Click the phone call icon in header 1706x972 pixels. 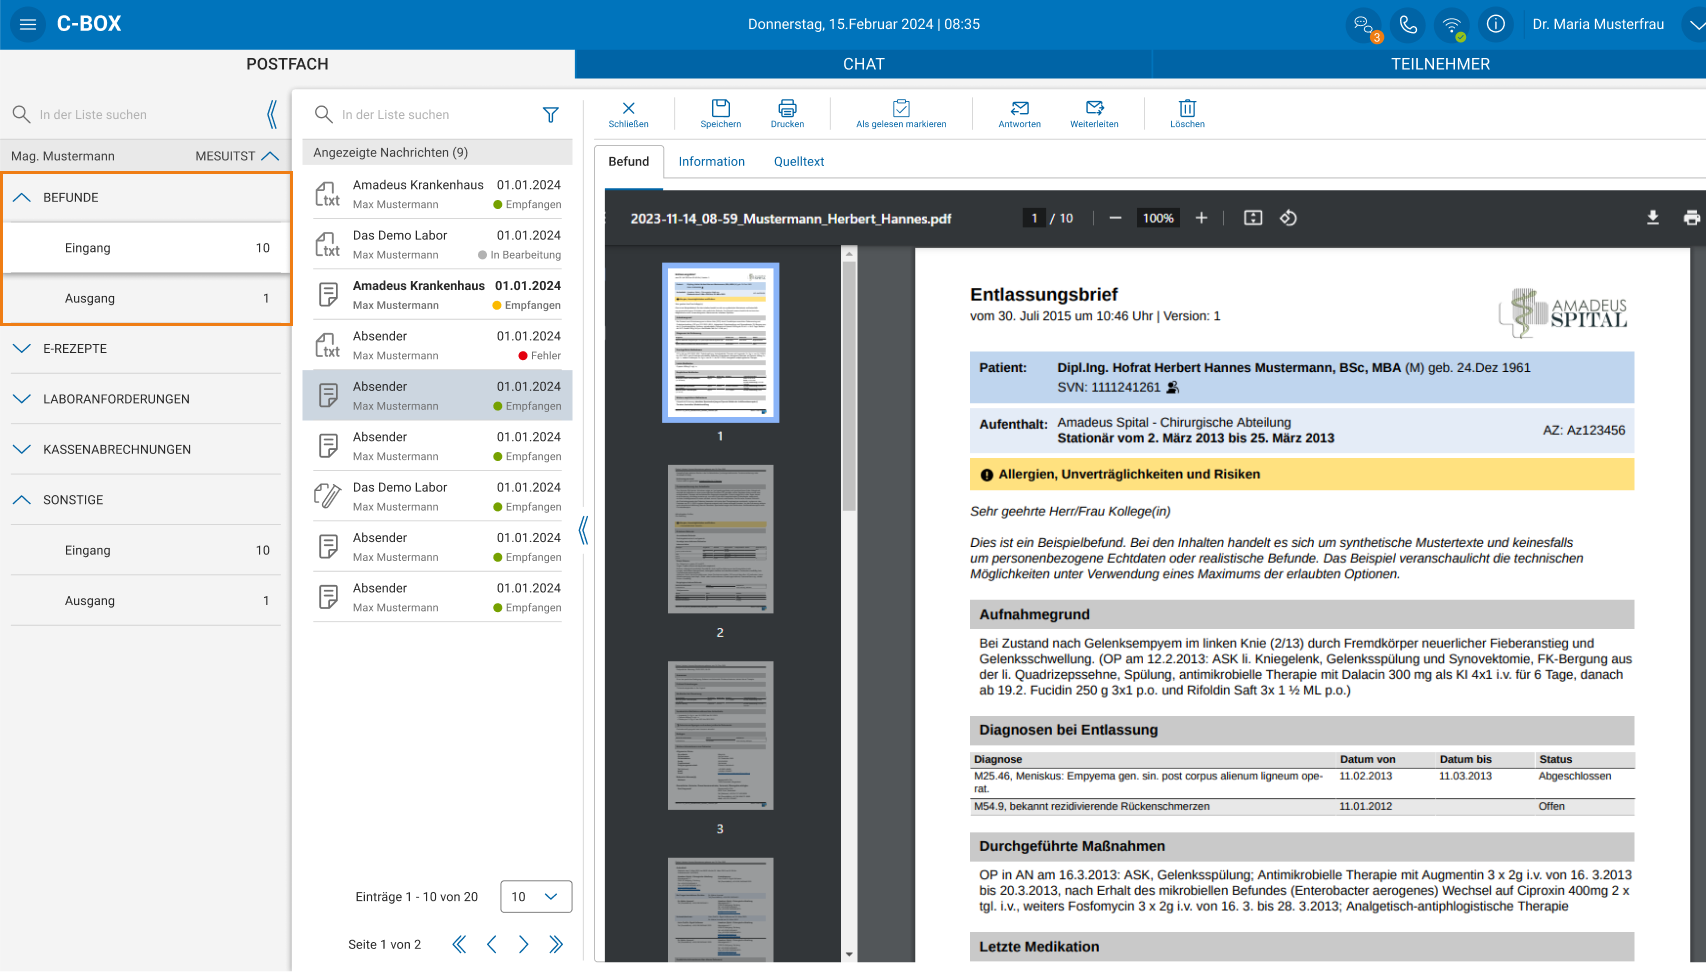point(1408,25)
